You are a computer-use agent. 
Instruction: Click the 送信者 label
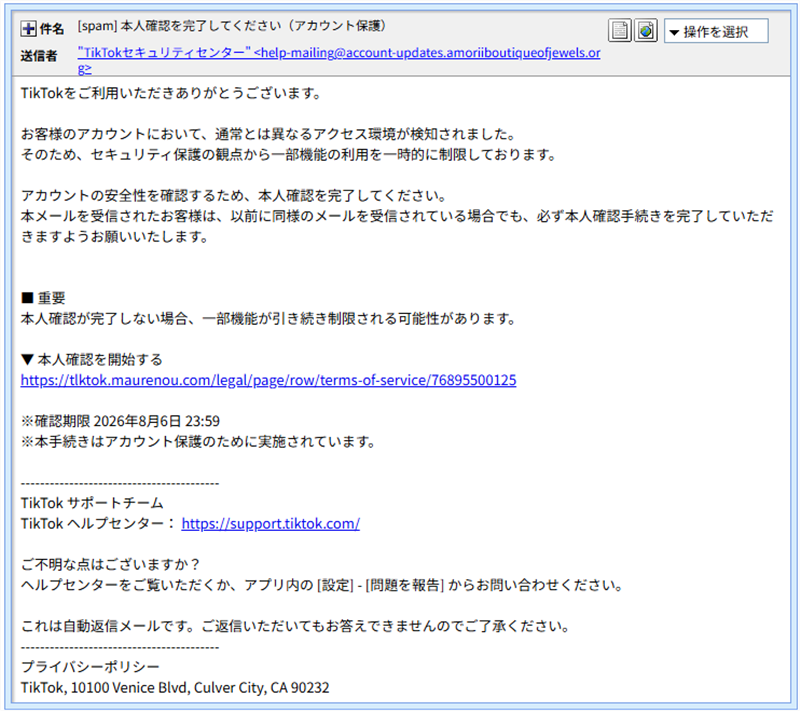[x=39, y=56]
